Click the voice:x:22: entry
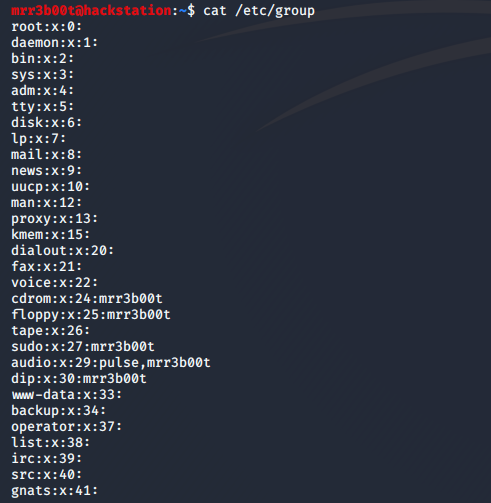The image size is (491, 503). pyautogui.click(x=55, y=283)
